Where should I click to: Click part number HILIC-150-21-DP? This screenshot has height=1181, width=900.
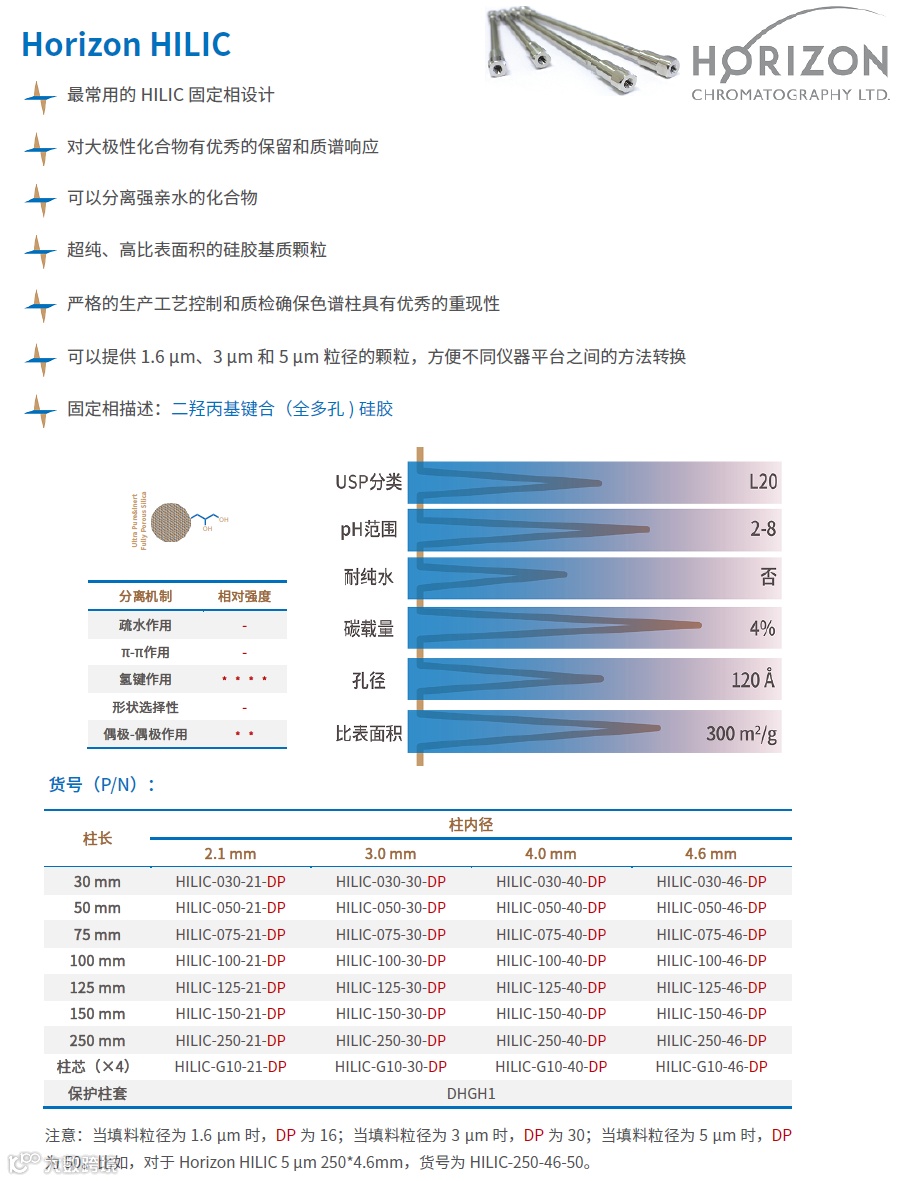point(230,1014)
